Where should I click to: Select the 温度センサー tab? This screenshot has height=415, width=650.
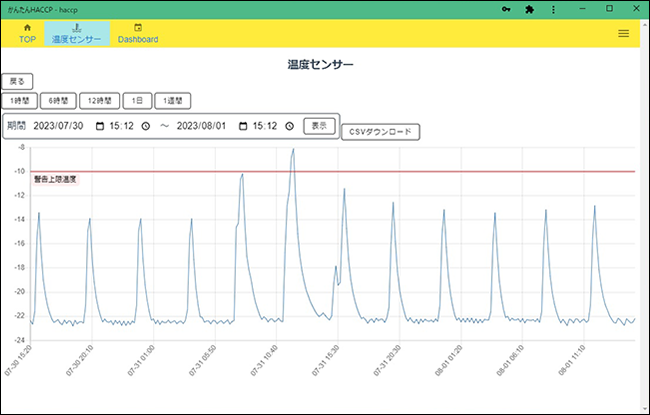77,34
